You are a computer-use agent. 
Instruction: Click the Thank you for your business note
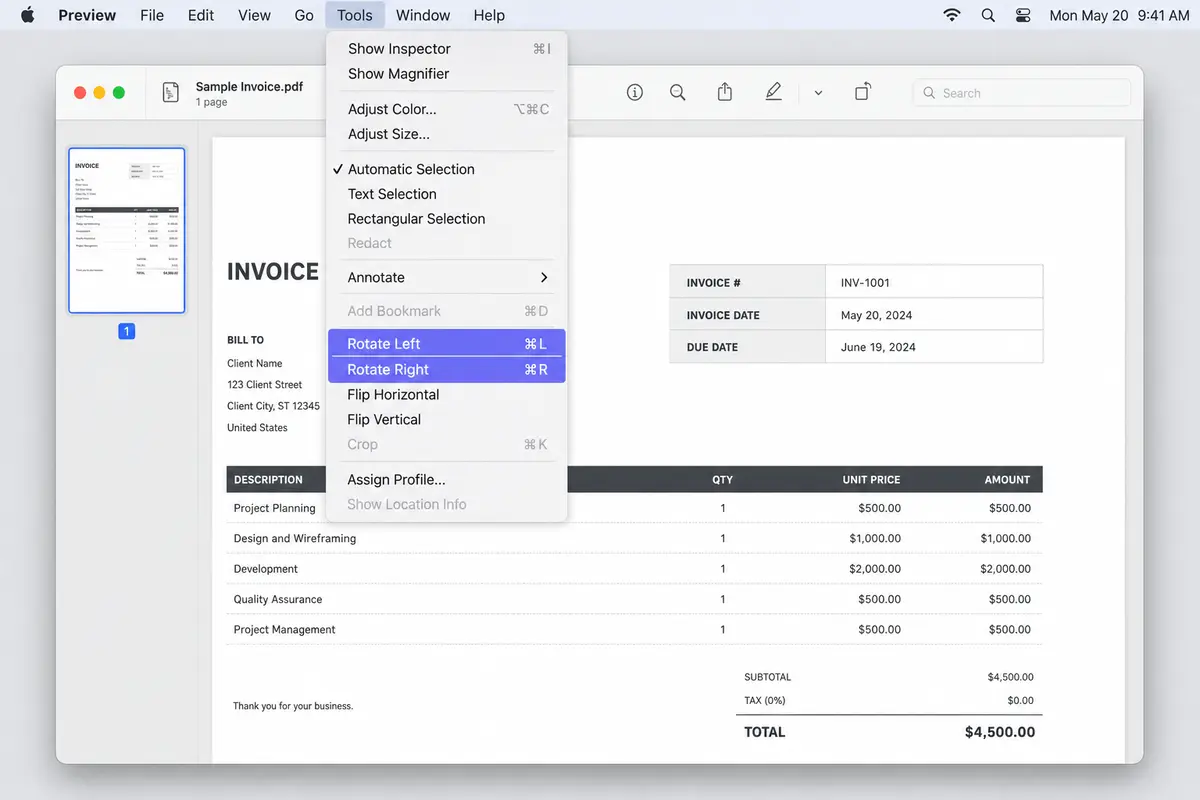point(293,706)
